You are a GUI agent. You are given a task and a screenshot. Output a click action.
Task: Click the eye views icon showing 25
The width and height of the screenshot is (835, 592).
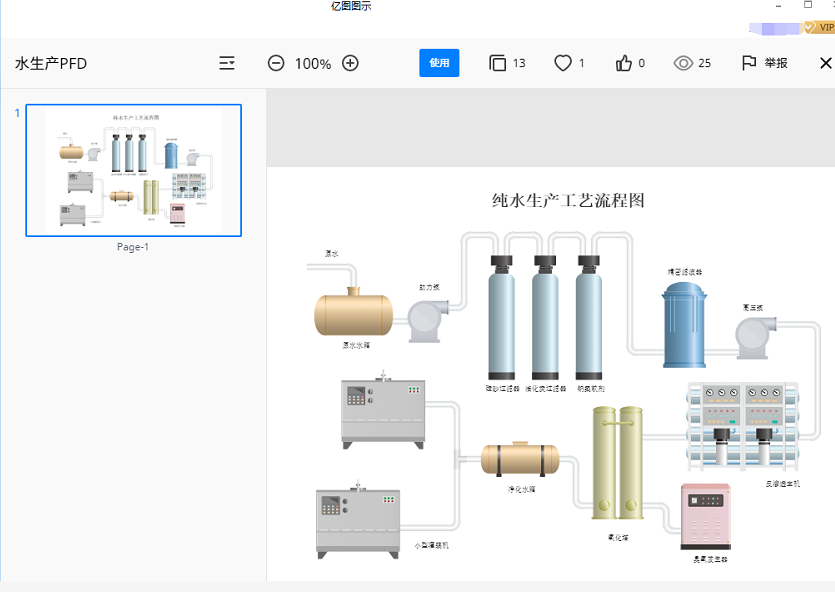(x=683, y=63)
